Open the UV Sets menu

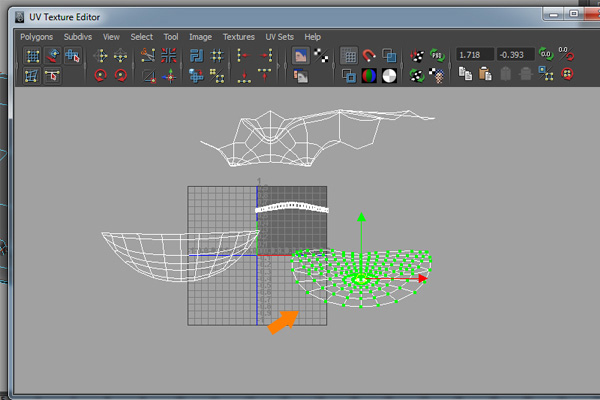pyautogui.click(x=280, y=37)
